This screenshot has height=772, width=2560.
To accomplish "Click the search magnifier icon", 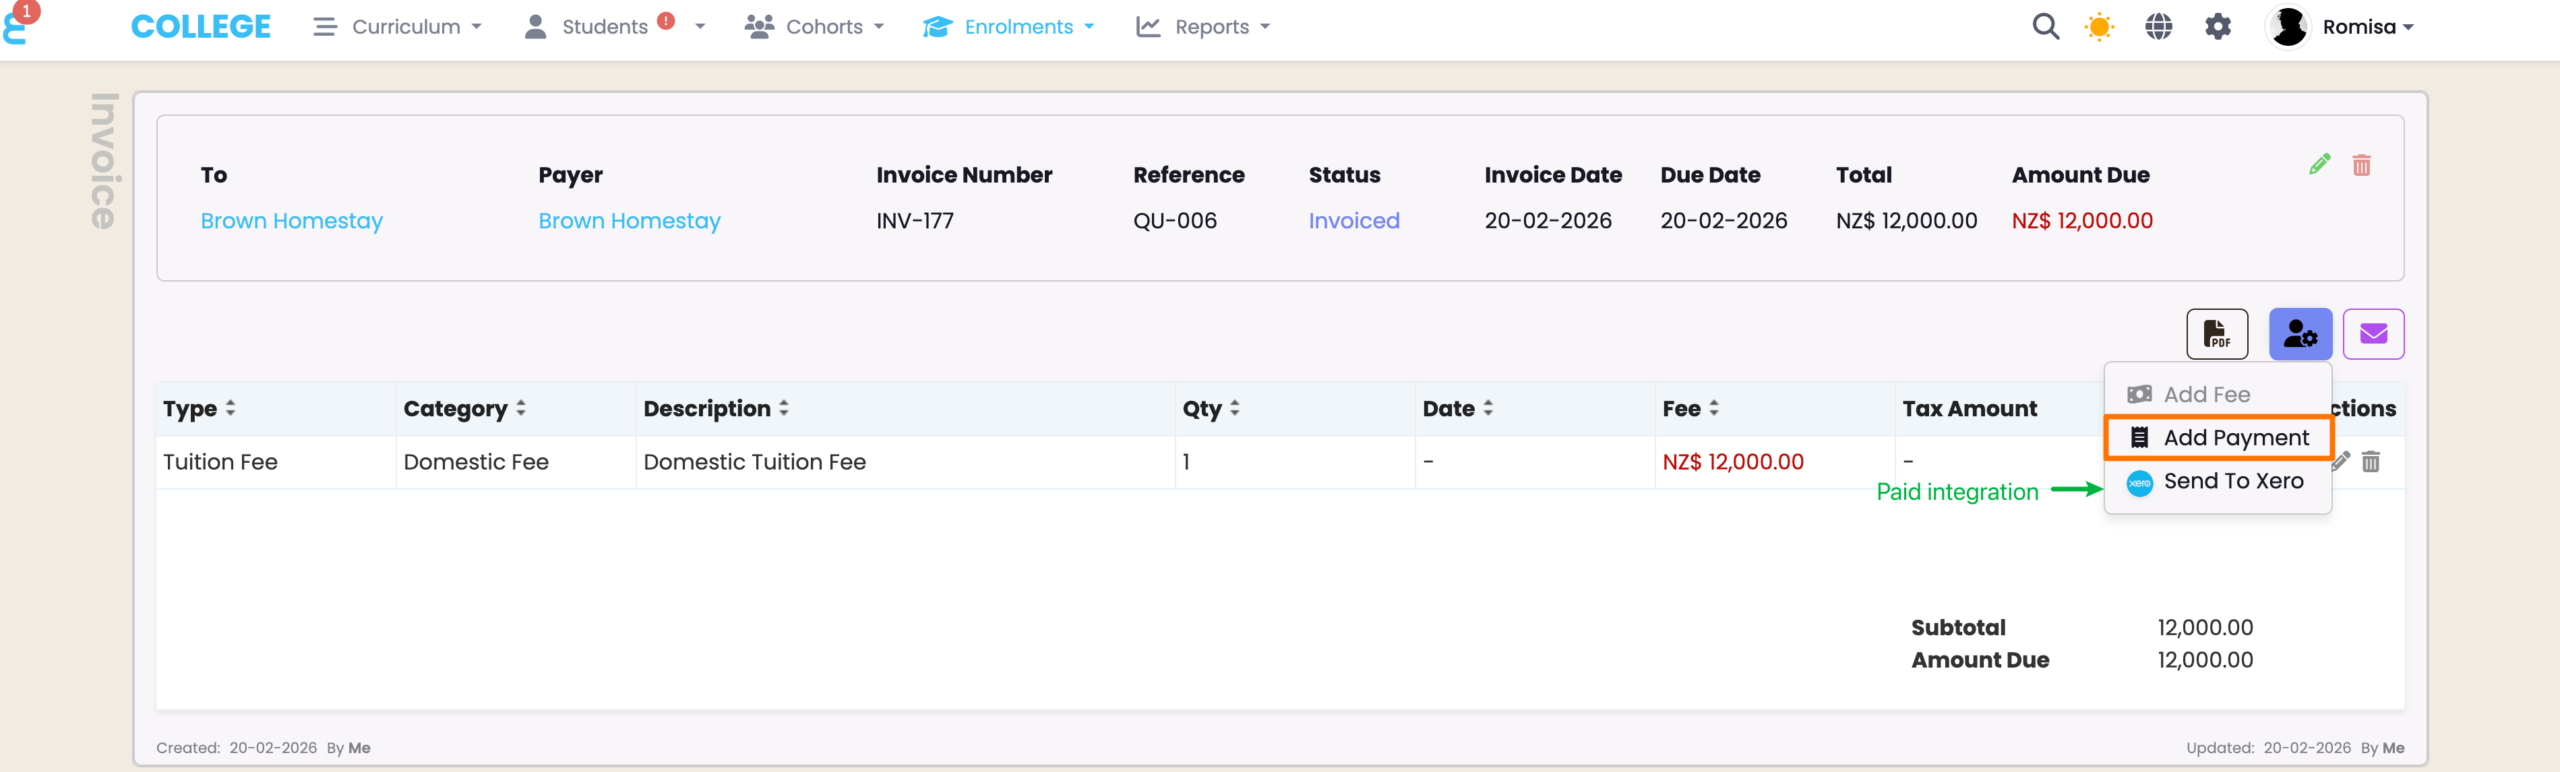I will point(2045,27).
